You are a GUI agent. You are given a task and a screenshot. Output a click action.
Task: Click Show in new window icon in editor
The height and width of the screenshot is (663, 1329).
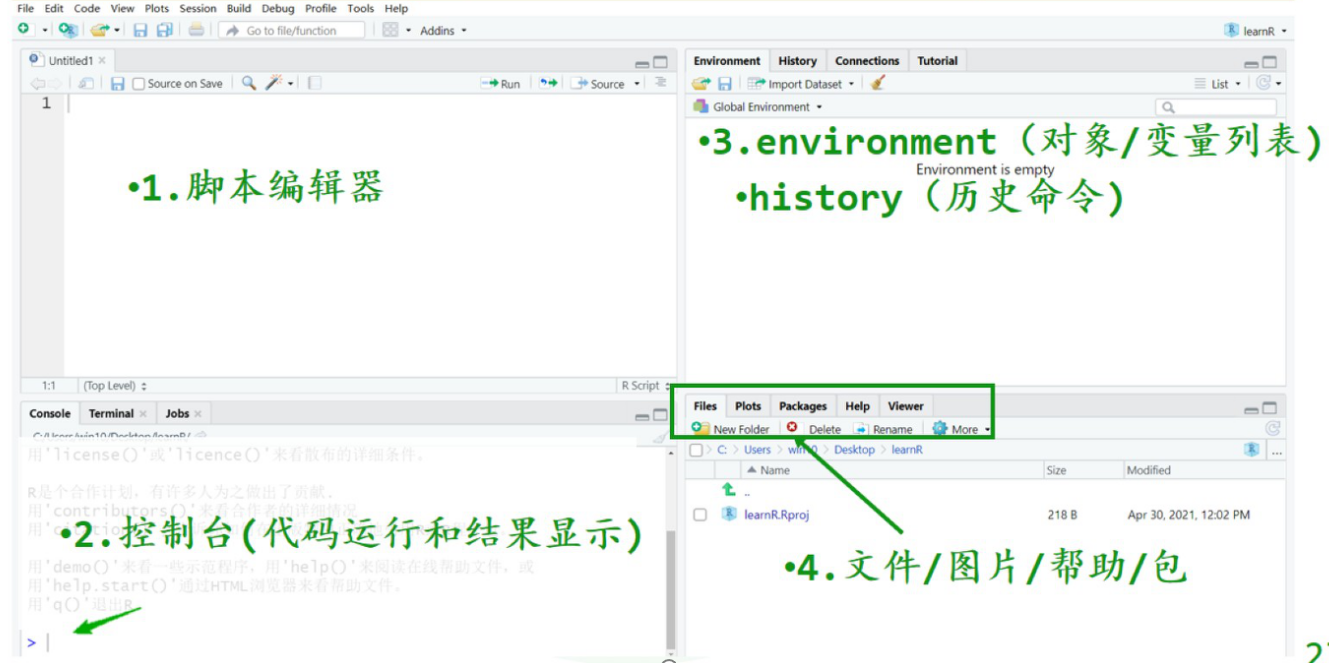[86, 84]
